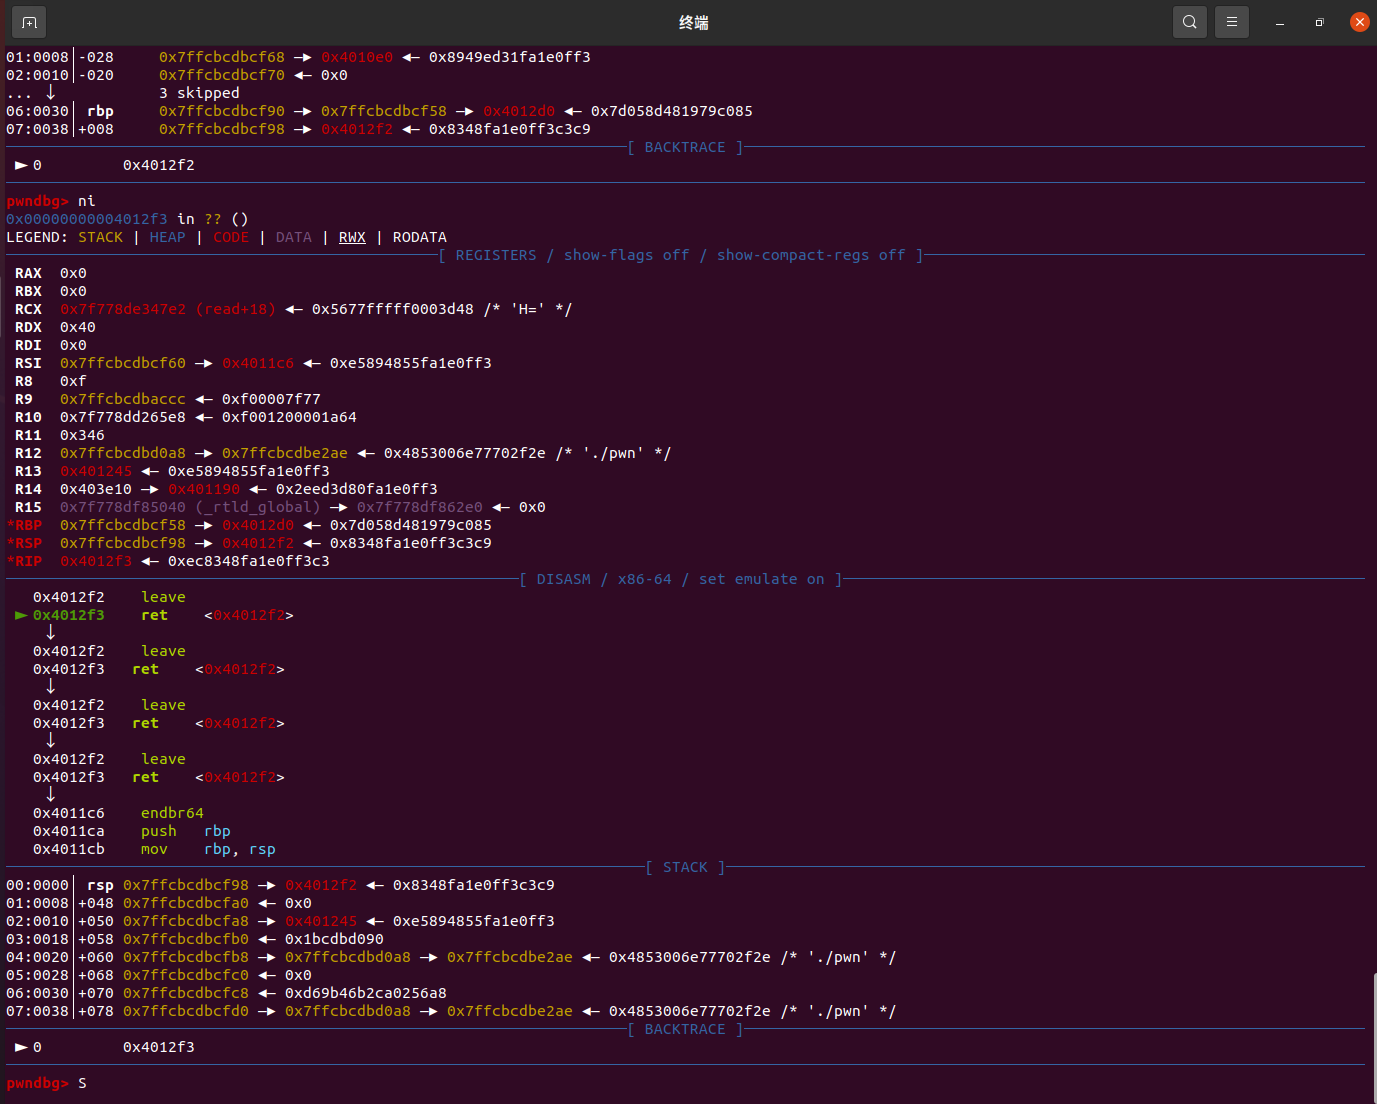1377x1104 pixels.
Task: Click the bottom backtrace frame 0x4012f3
Action: click(159, 1047)
